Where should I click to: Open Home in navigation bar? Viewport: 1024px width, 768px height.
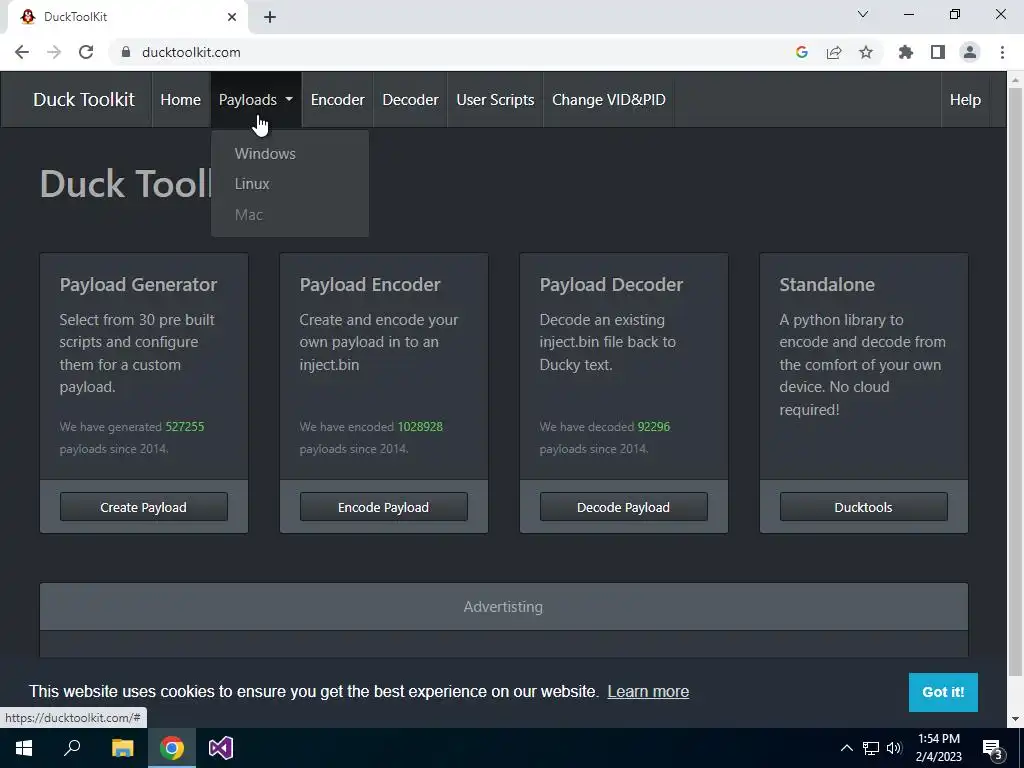coord(180,99)
